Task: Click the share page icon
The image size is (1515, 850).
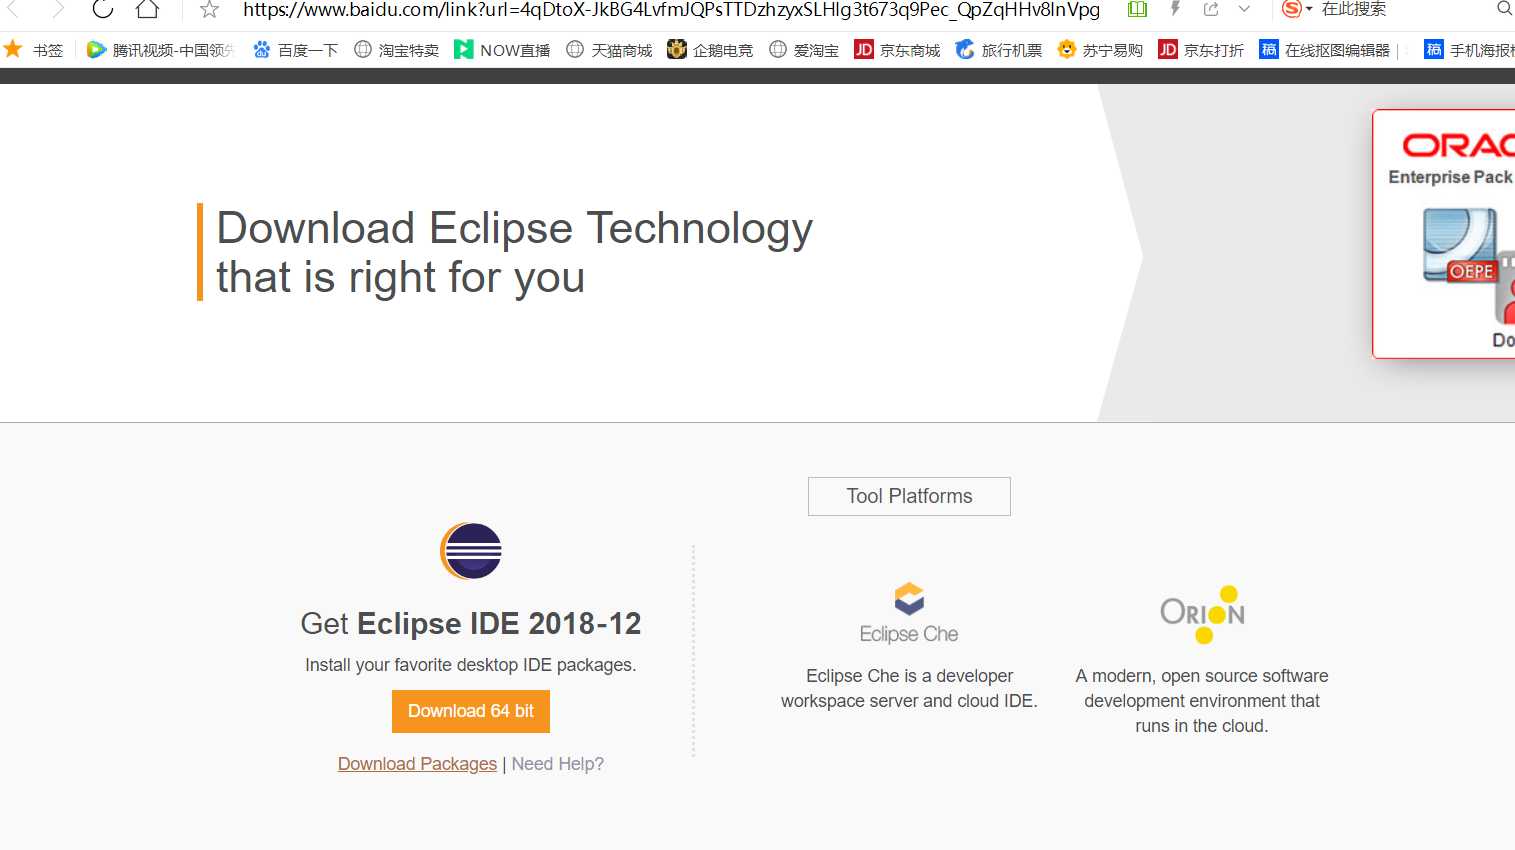Action: click(x=1211, y=10)
